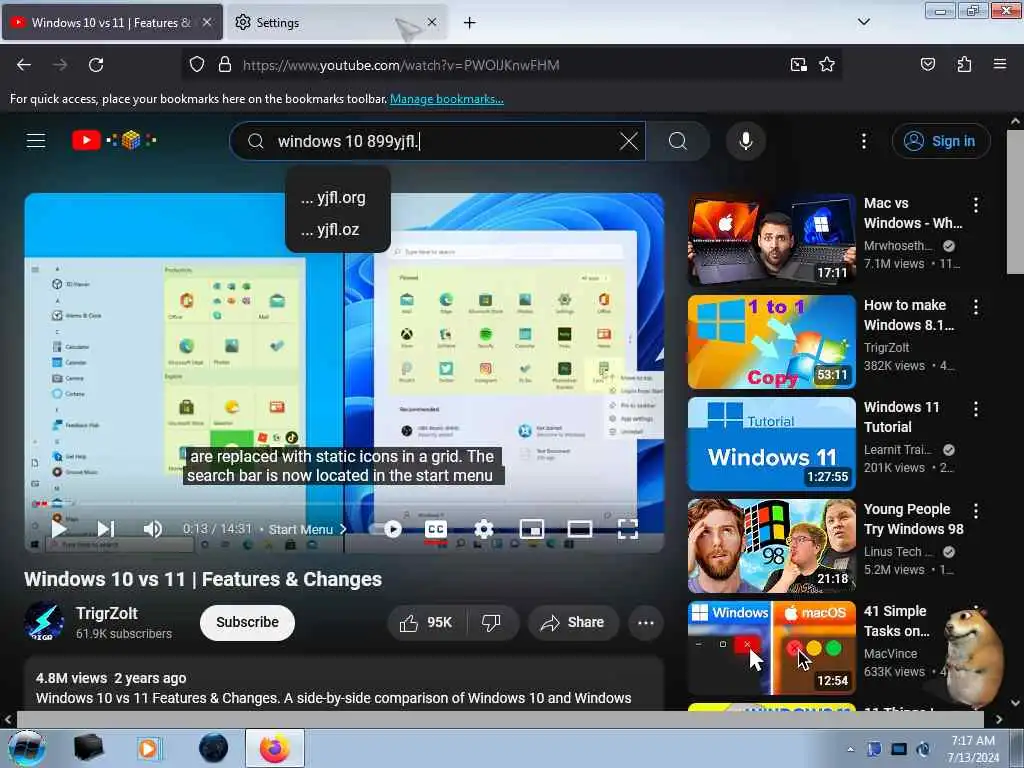Open Manage bookmarks link
This screenshot has height=768, width=1024.
(447, 99)
